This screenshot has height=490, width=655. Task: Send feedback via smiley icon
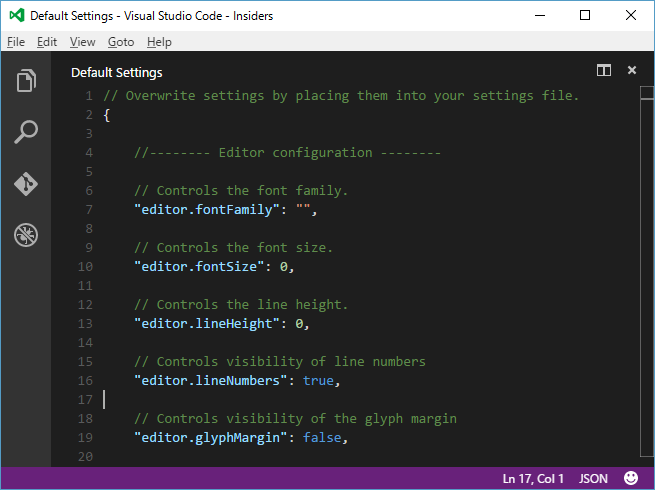(631, 478)
